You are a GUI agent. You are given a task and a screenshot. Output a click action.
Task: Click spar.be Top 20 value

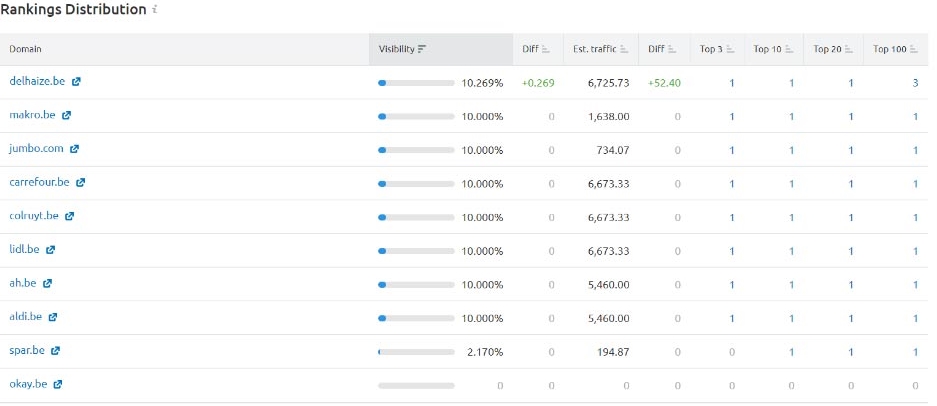coord(851,352)
